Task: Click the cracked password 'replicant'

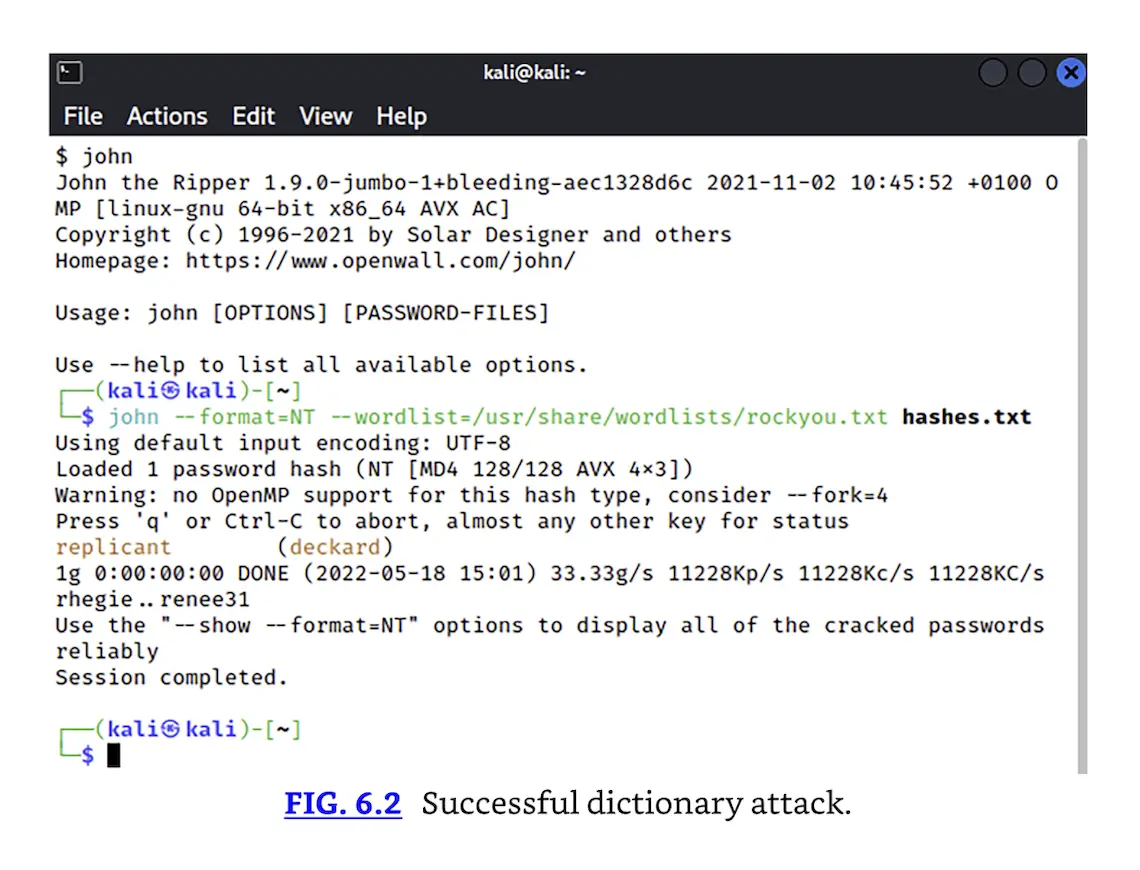Action: click(113, 547)
